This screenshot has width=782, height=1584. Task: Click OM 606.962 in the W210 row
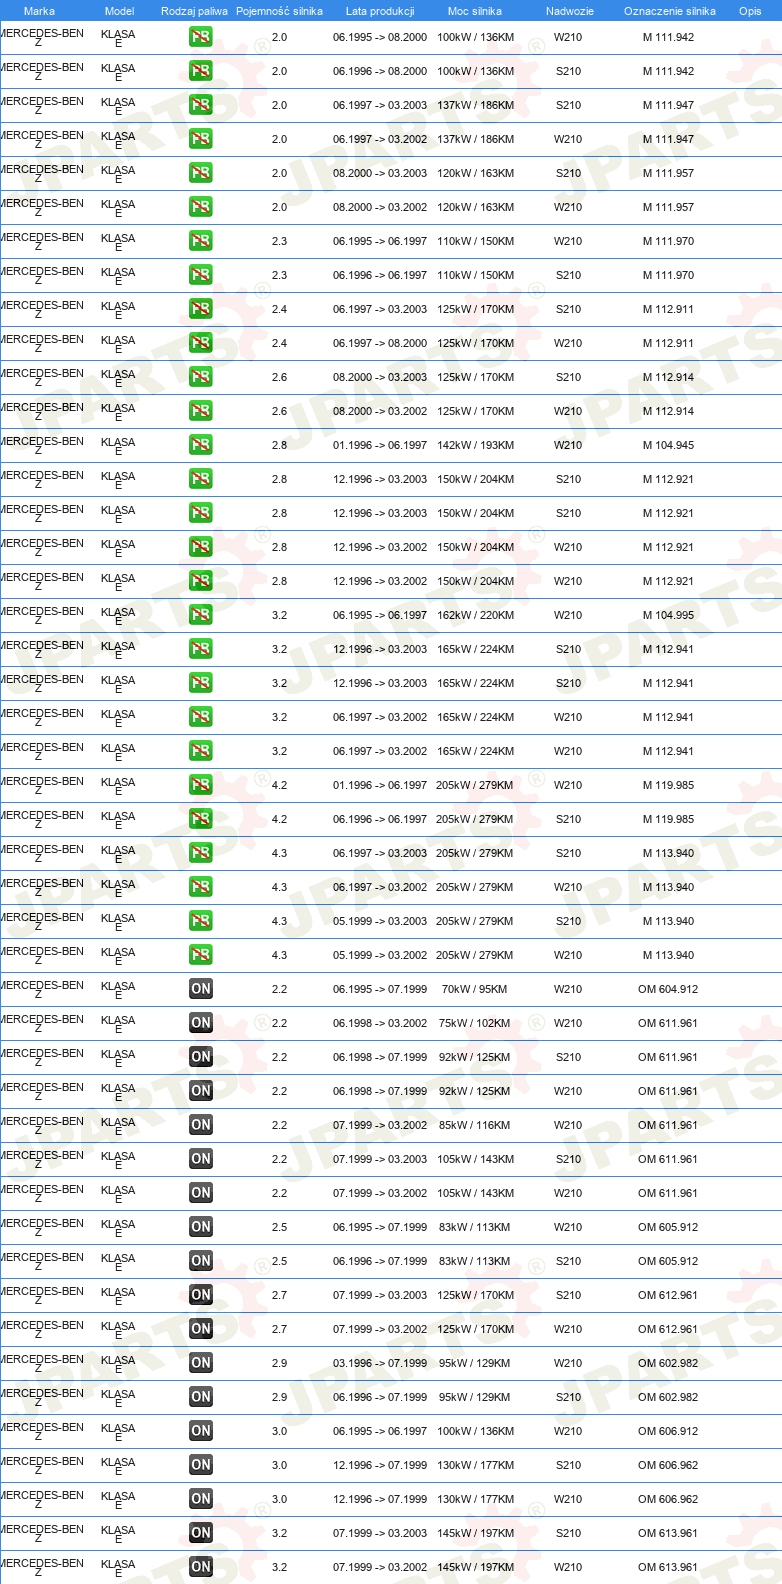pyautogui.click(x=668, y=1499)
